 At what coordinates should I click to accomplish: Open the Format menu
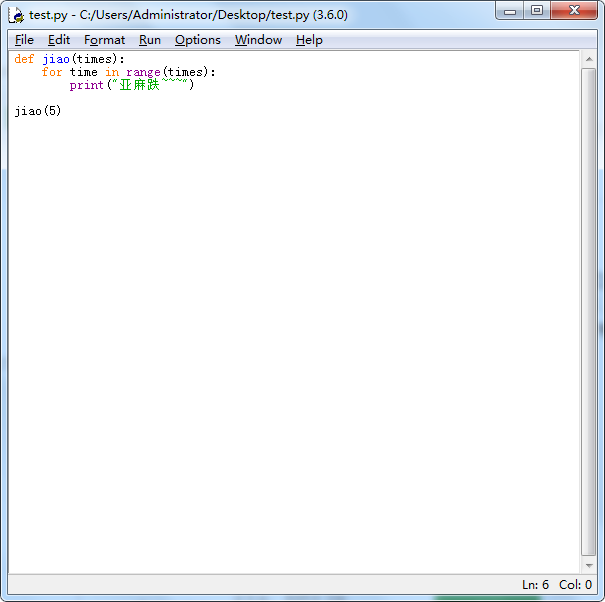[104, 40]
